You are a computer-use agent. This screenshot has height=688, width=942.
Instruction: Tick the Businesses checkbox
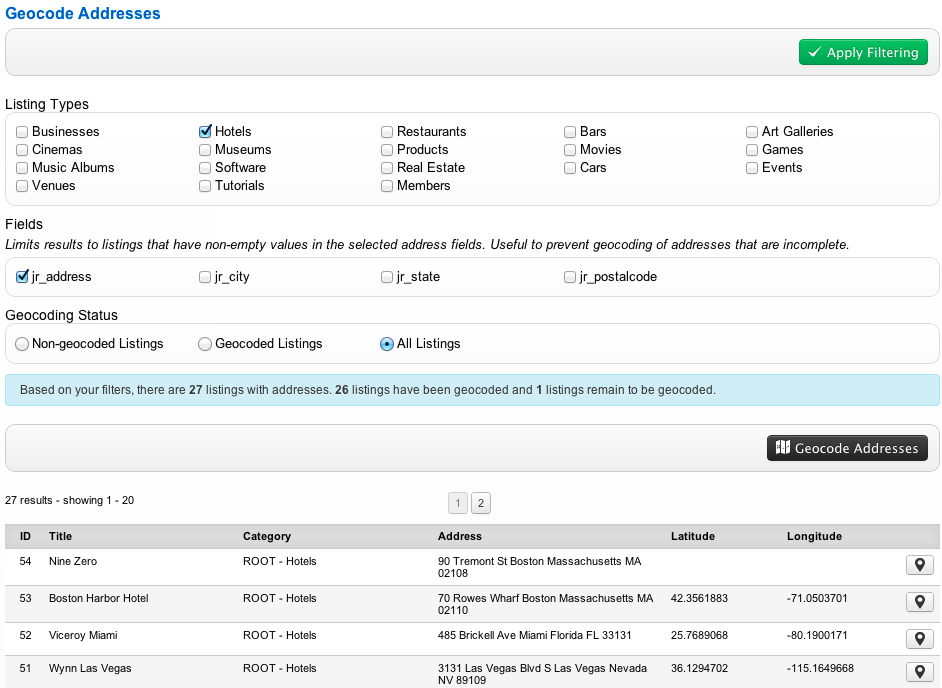coord(22,131)
